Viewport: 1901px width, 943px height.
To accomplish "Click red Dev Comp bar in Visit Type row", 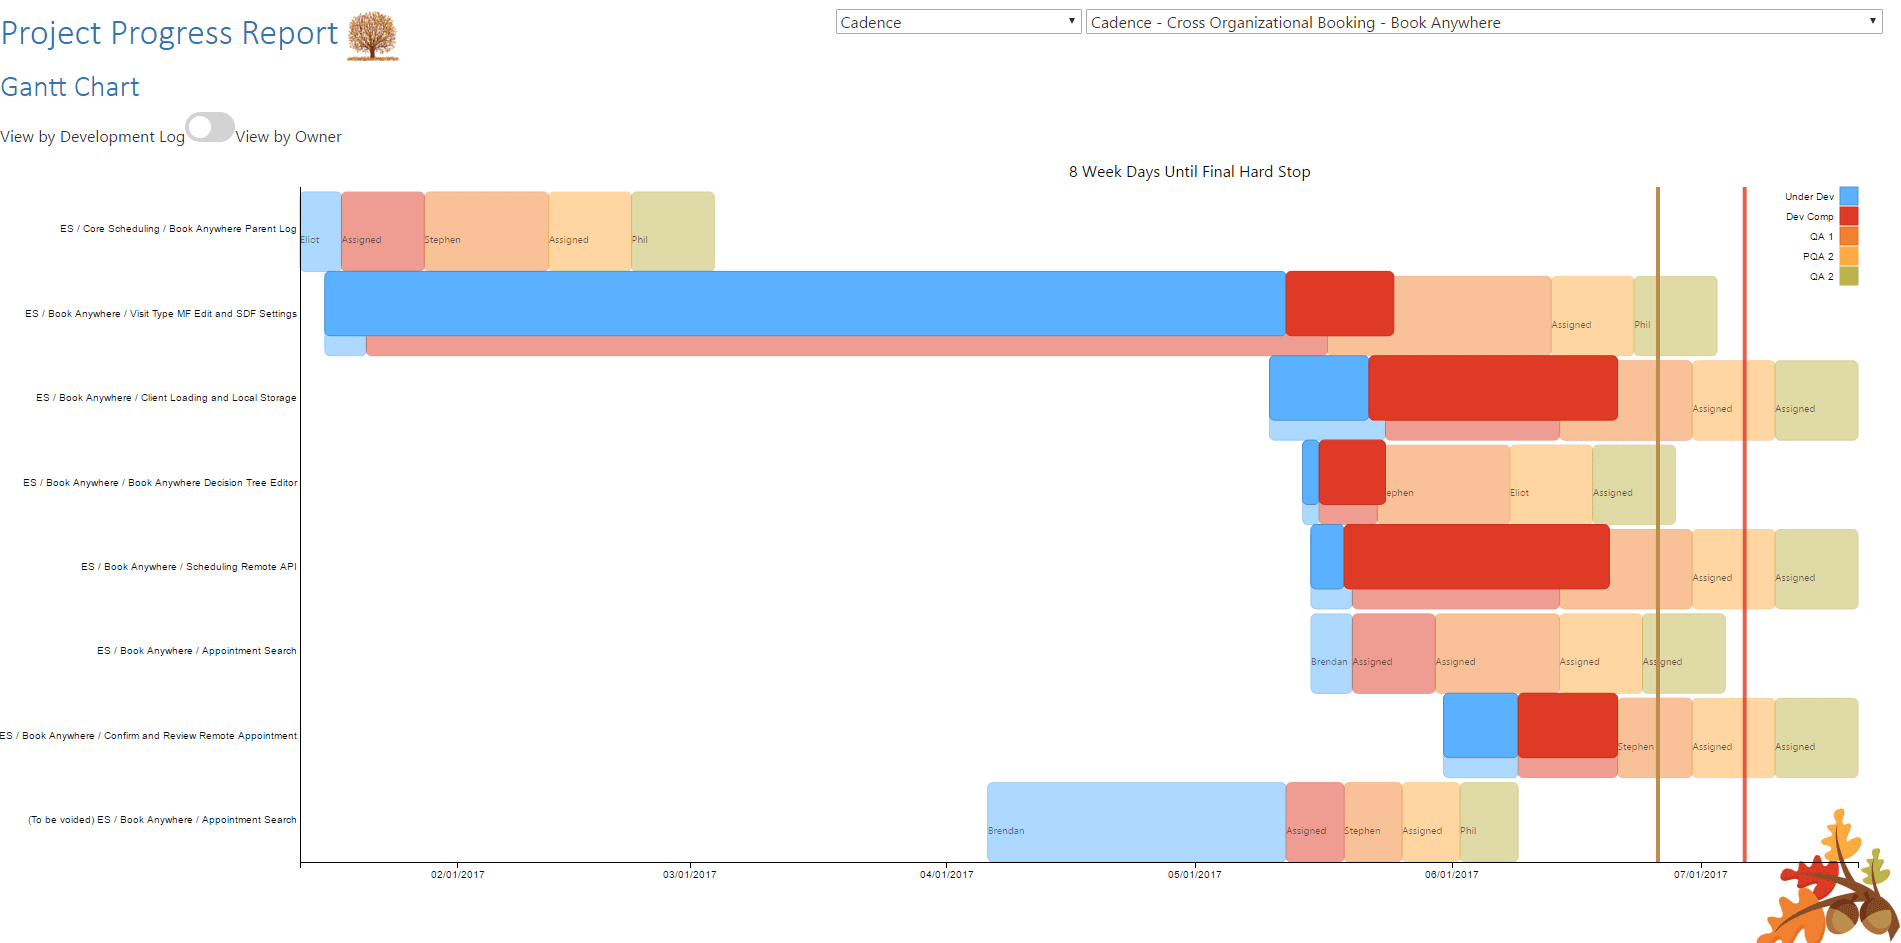I will click(x=1339, y=303).
